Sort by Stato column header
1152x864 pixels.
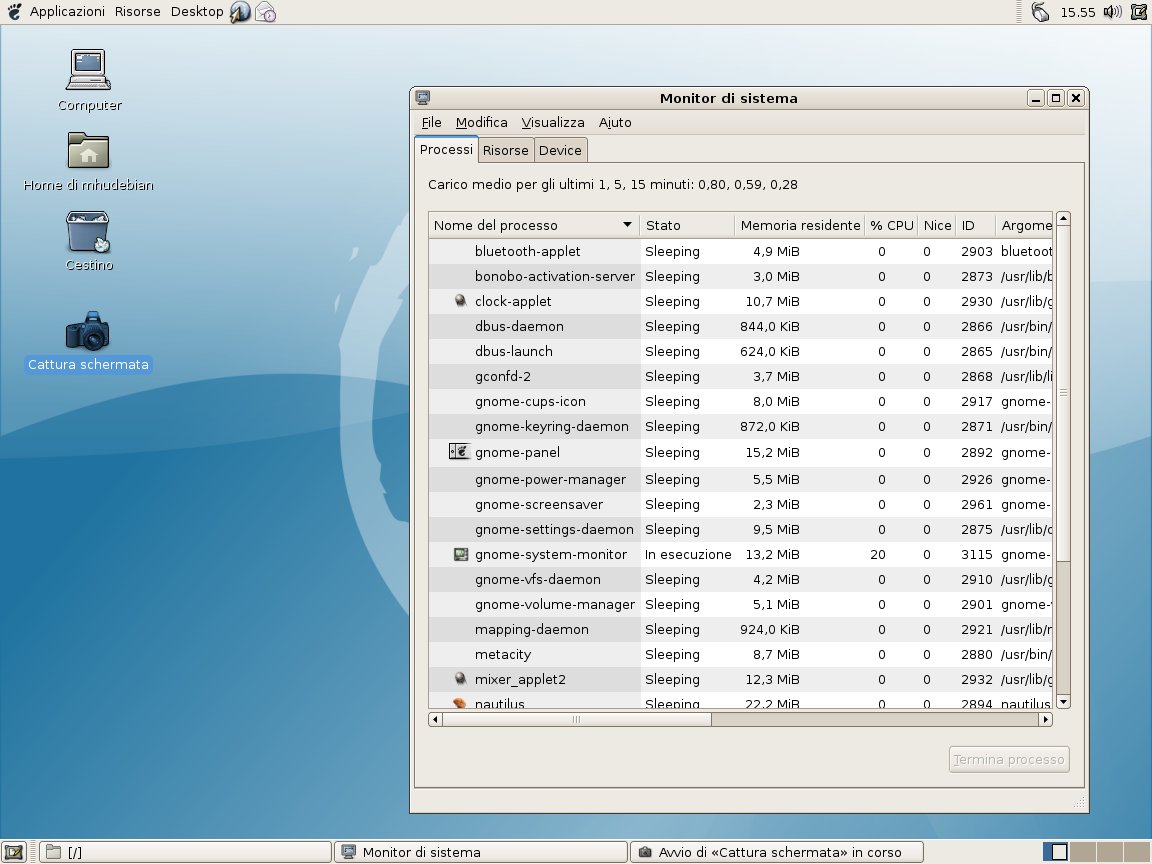coord(687,225)
